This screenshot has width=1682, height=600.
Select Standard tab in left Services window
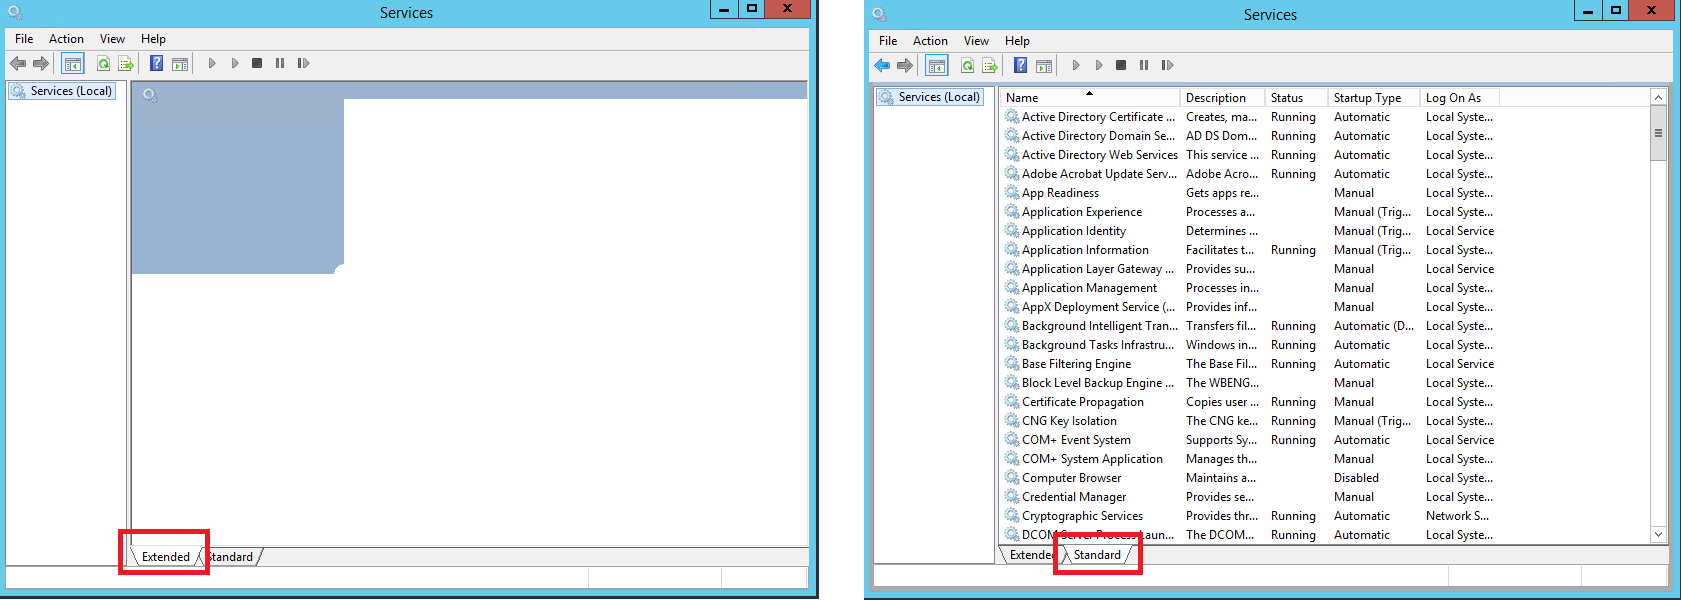(x=232, y=557)
